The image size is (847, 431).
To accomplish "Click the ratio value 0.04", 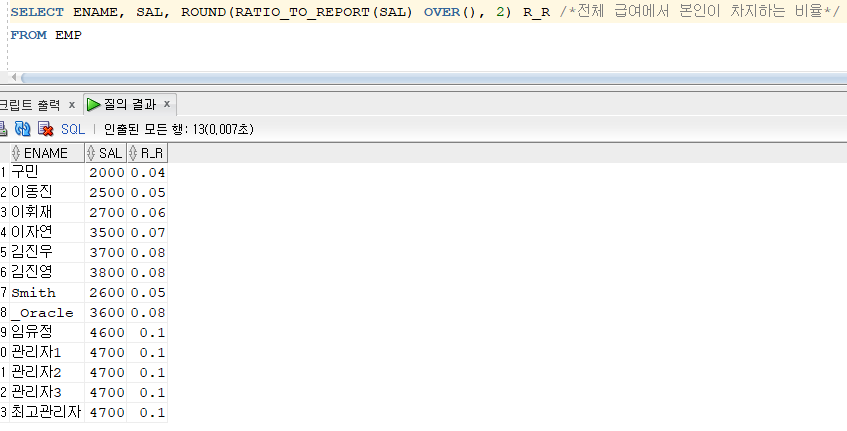I will pyautogui.click(x=148, y=173).
